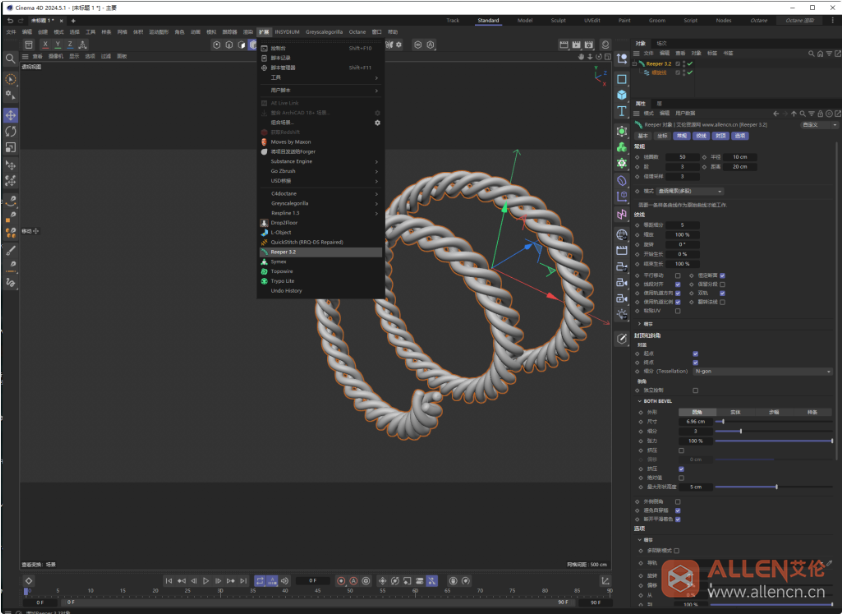Click the Attribute Manager up arrow icon

tap(794, 113)
